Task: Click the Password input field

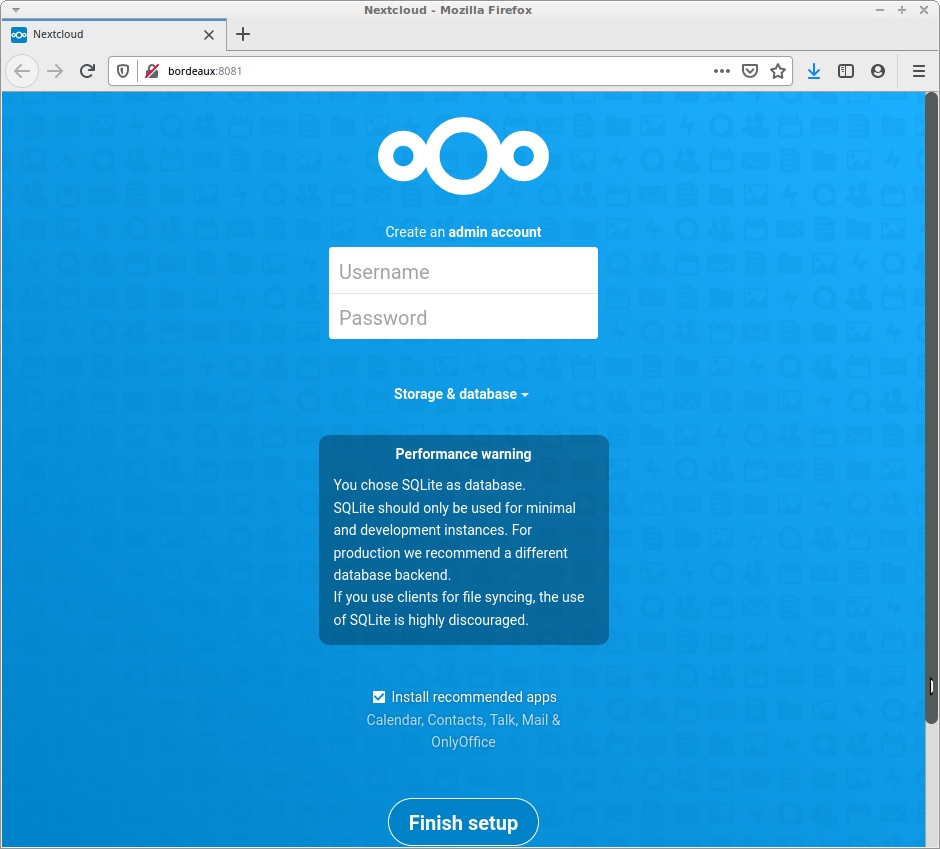Action: tap(463, 317)
